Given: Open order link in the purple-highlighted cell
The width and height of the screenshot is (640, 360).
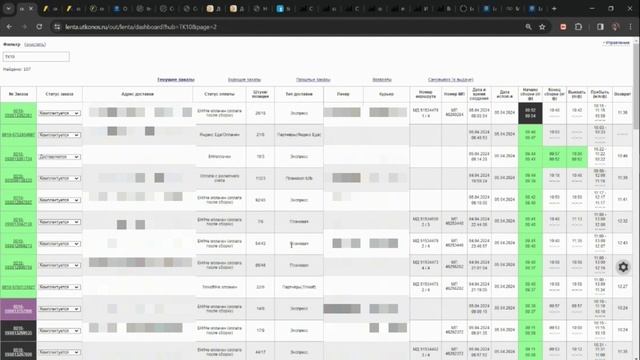Looking at the screenshot, I should click(18, 309).
